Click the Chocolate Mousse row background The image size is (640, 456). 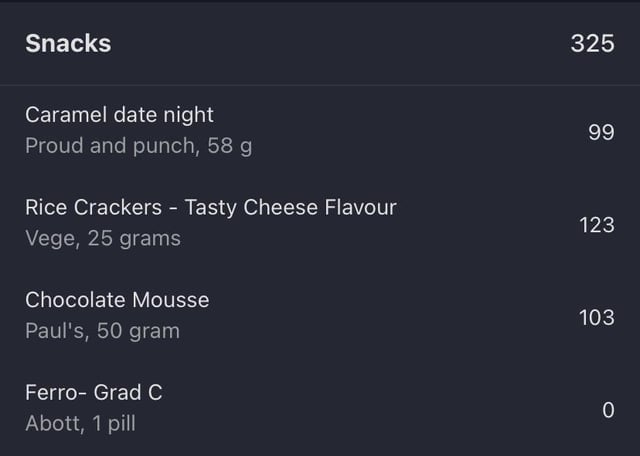(x=320, y=316)
